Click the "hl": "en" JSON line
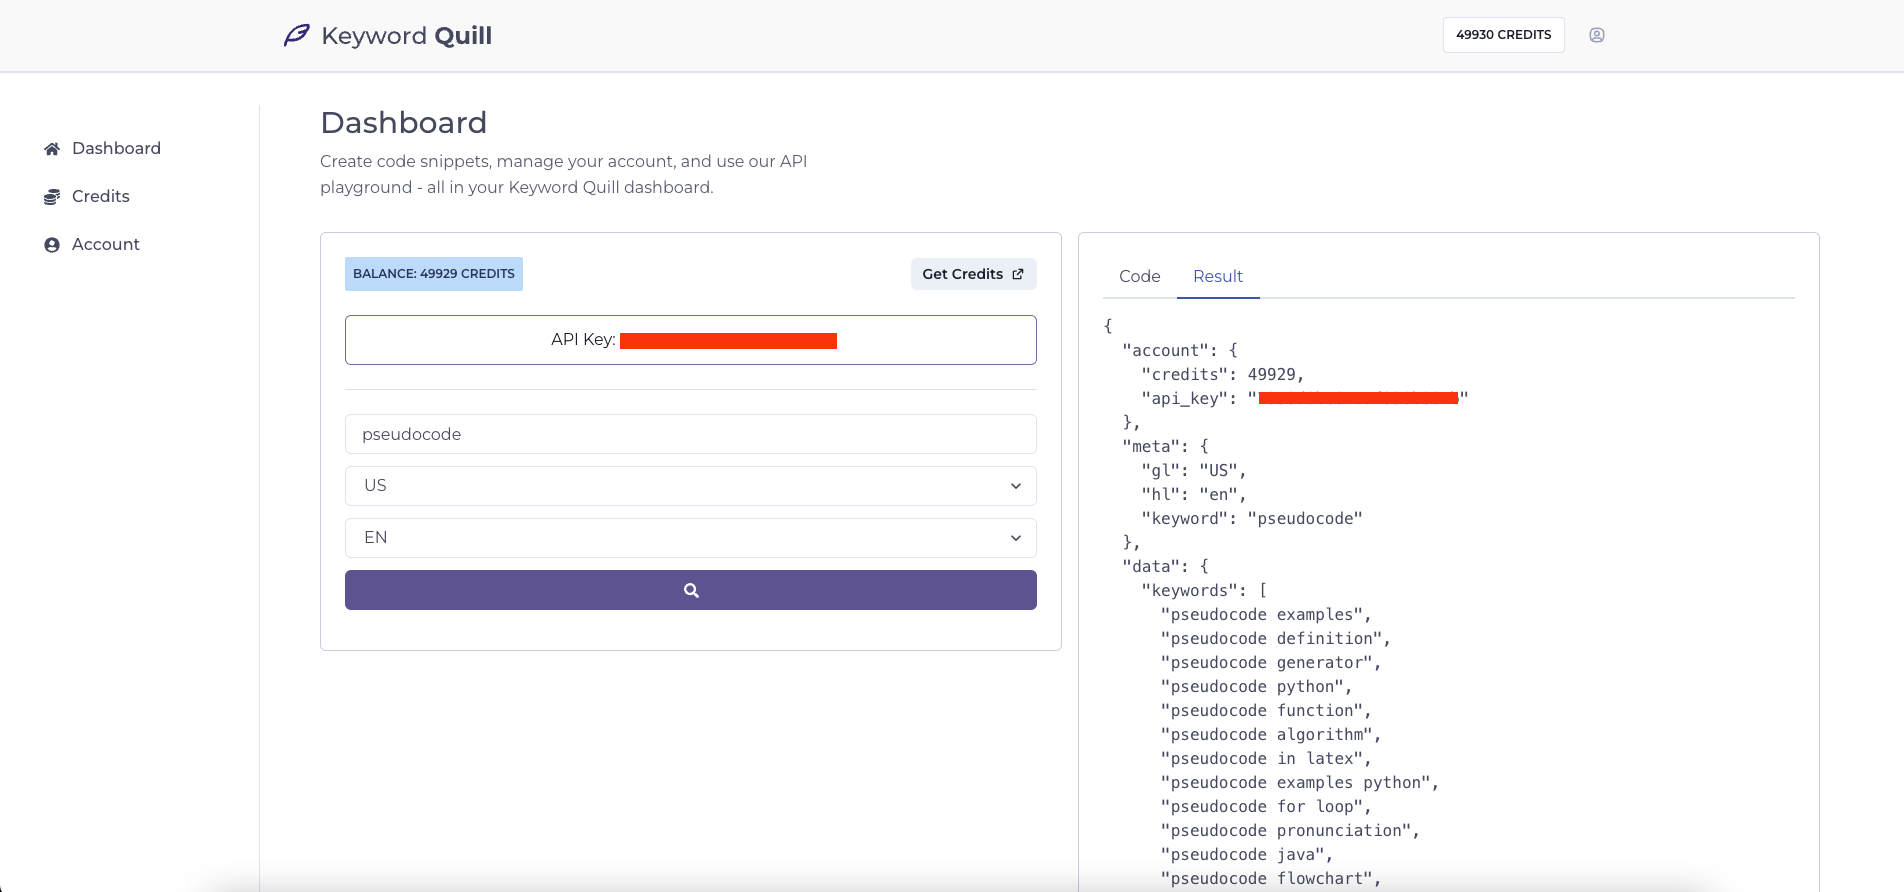The width and height of the screenshot is (1904, 892). pos(1194,495)
